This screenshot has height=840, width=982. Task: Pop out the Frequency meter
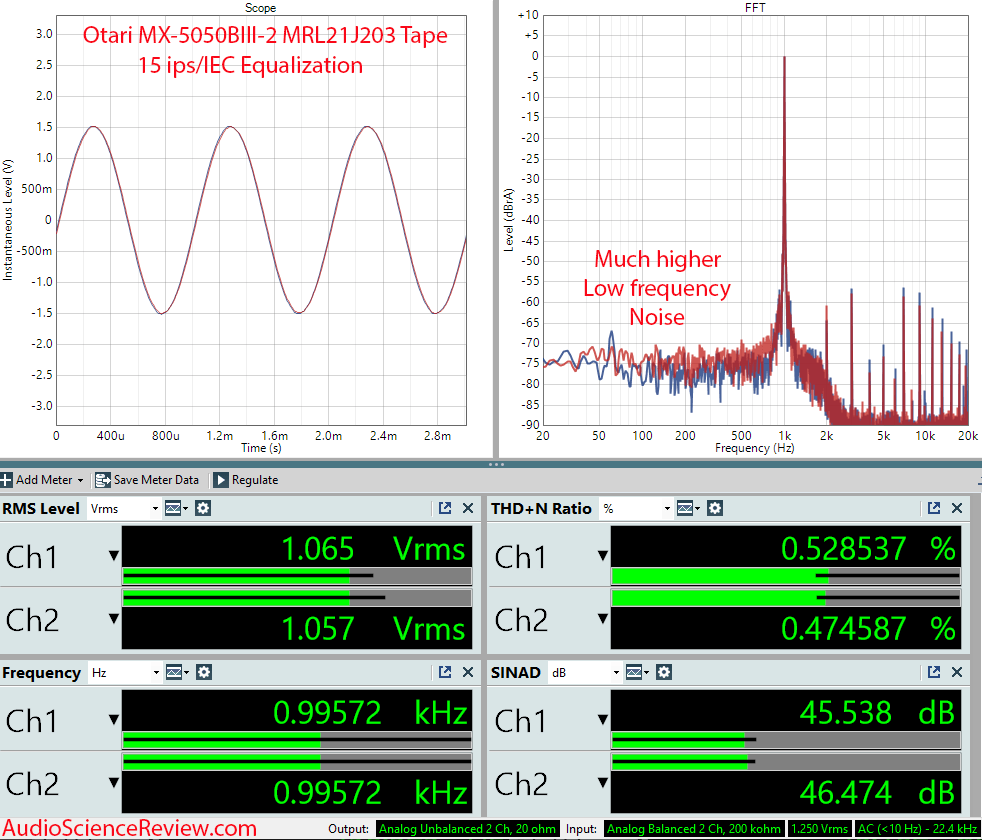click(x=445, y=672)
